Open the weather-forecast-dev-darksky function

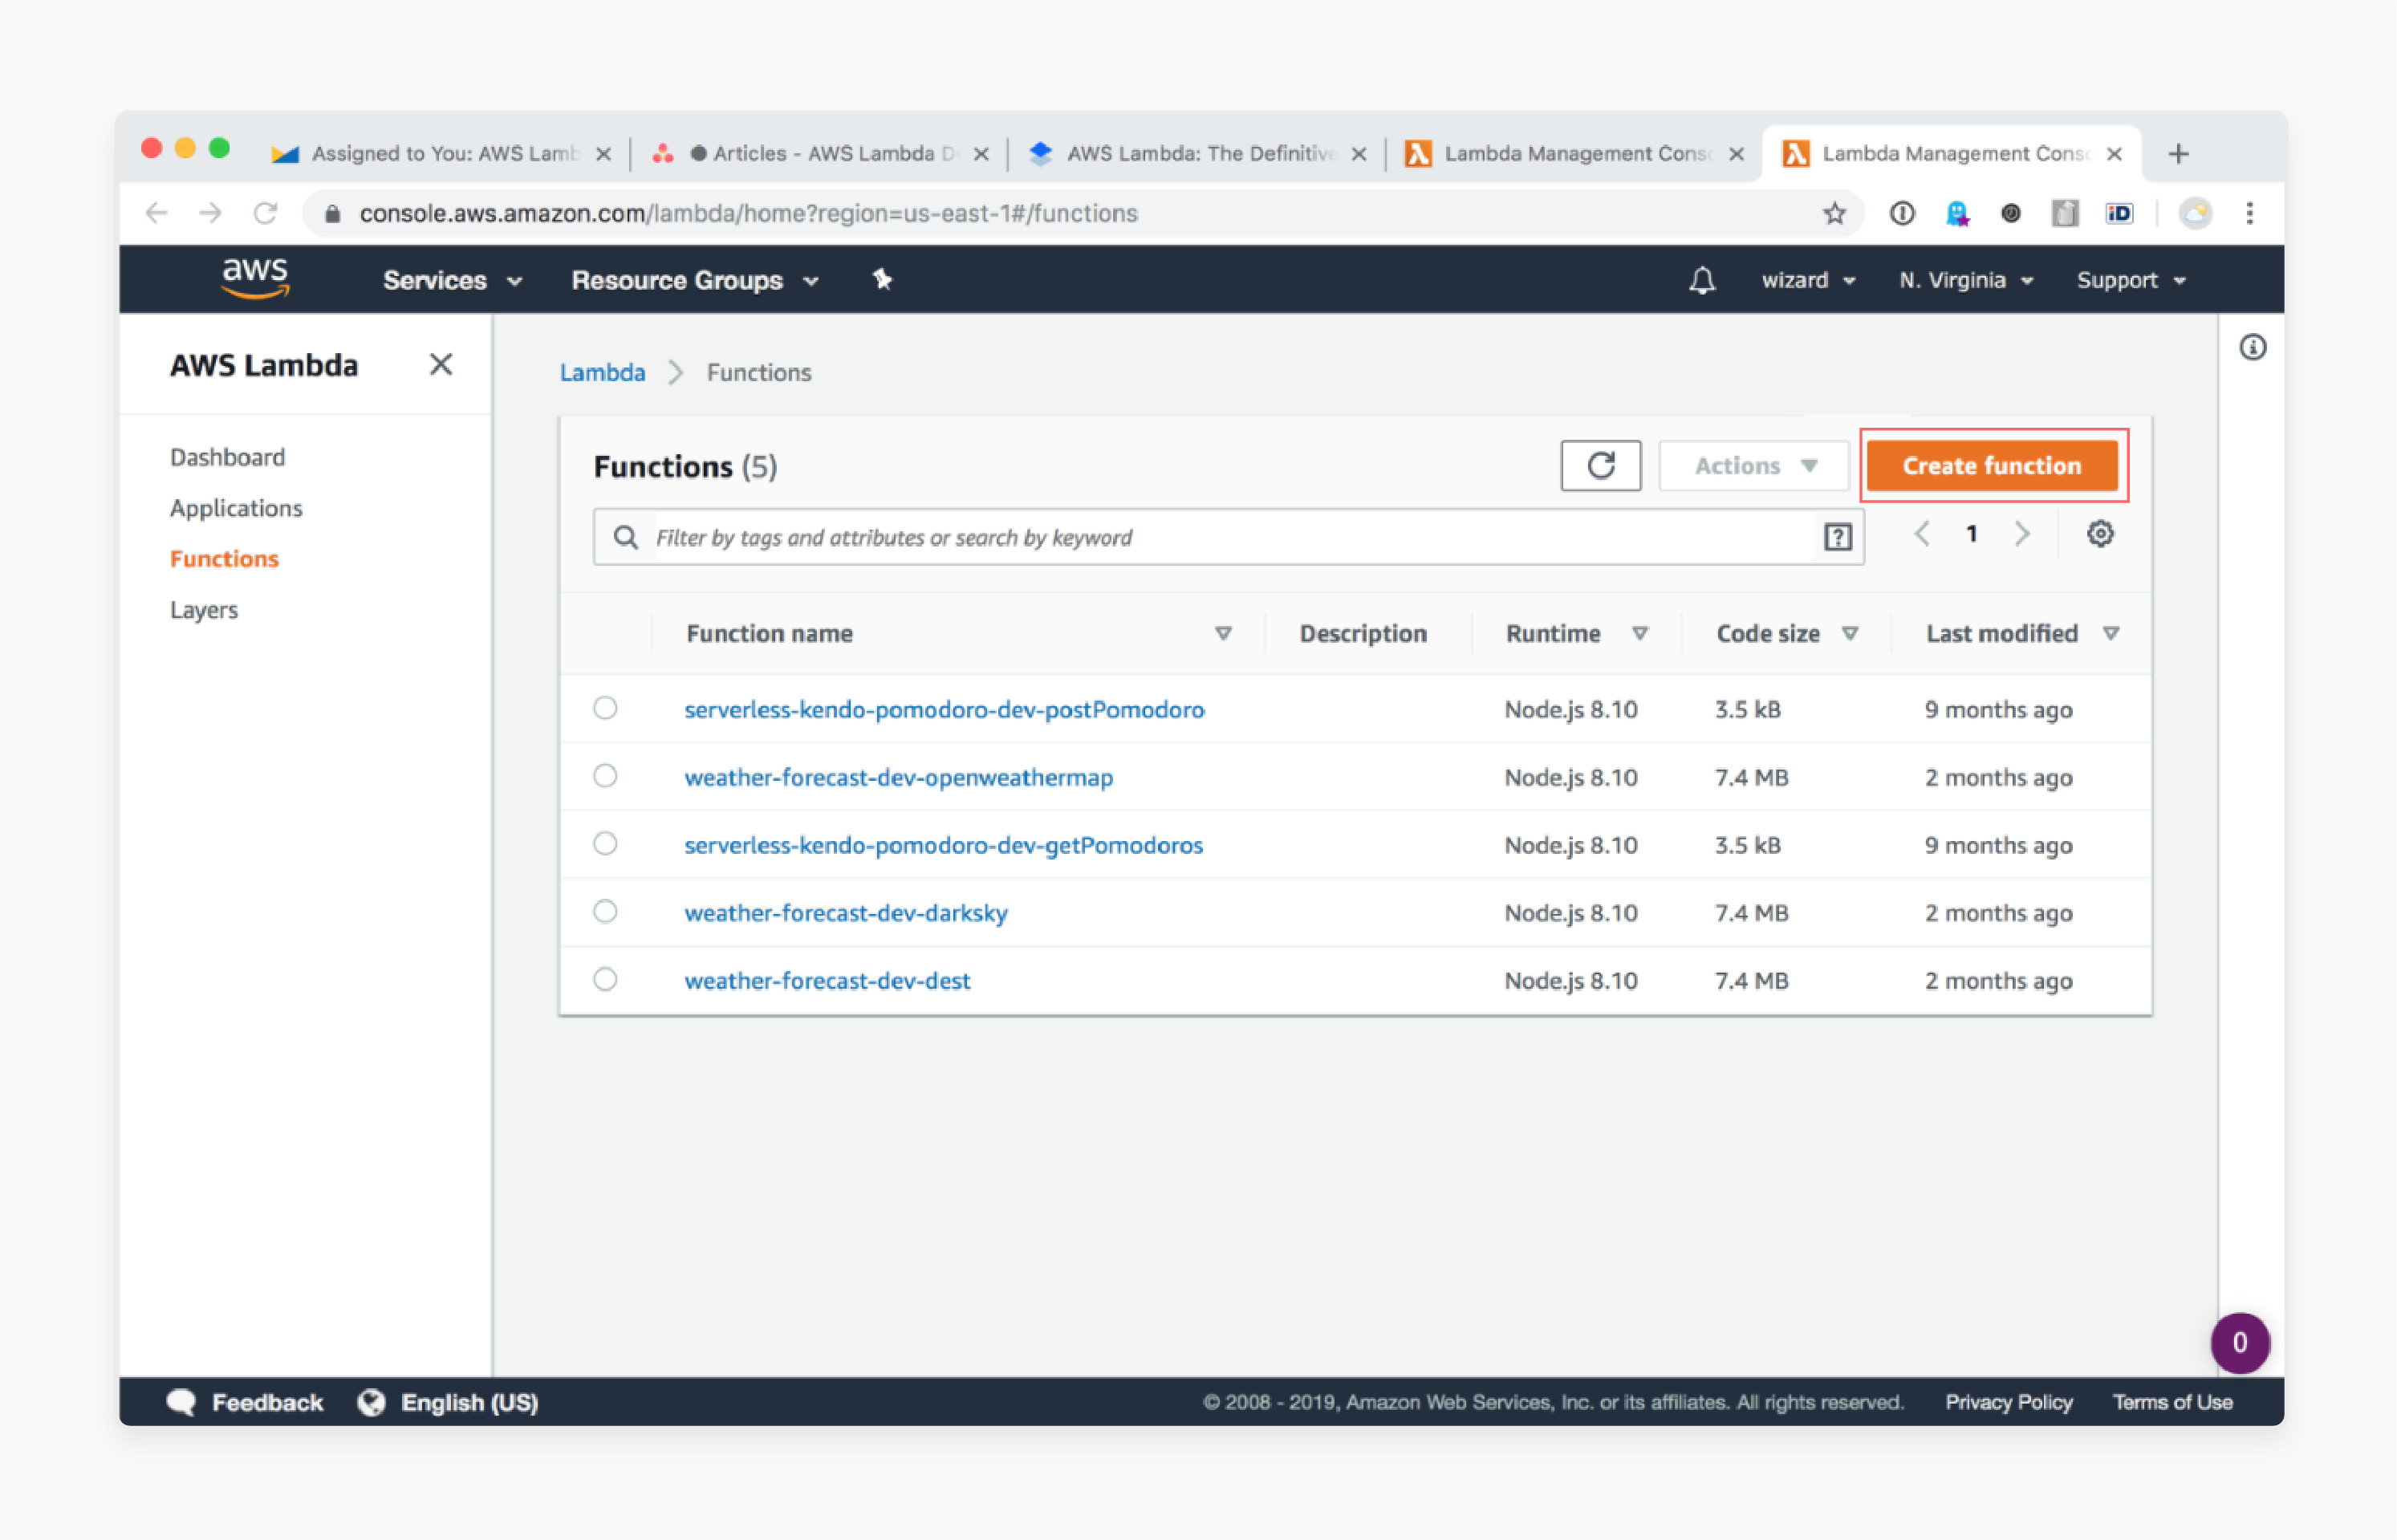pos(846,914)
